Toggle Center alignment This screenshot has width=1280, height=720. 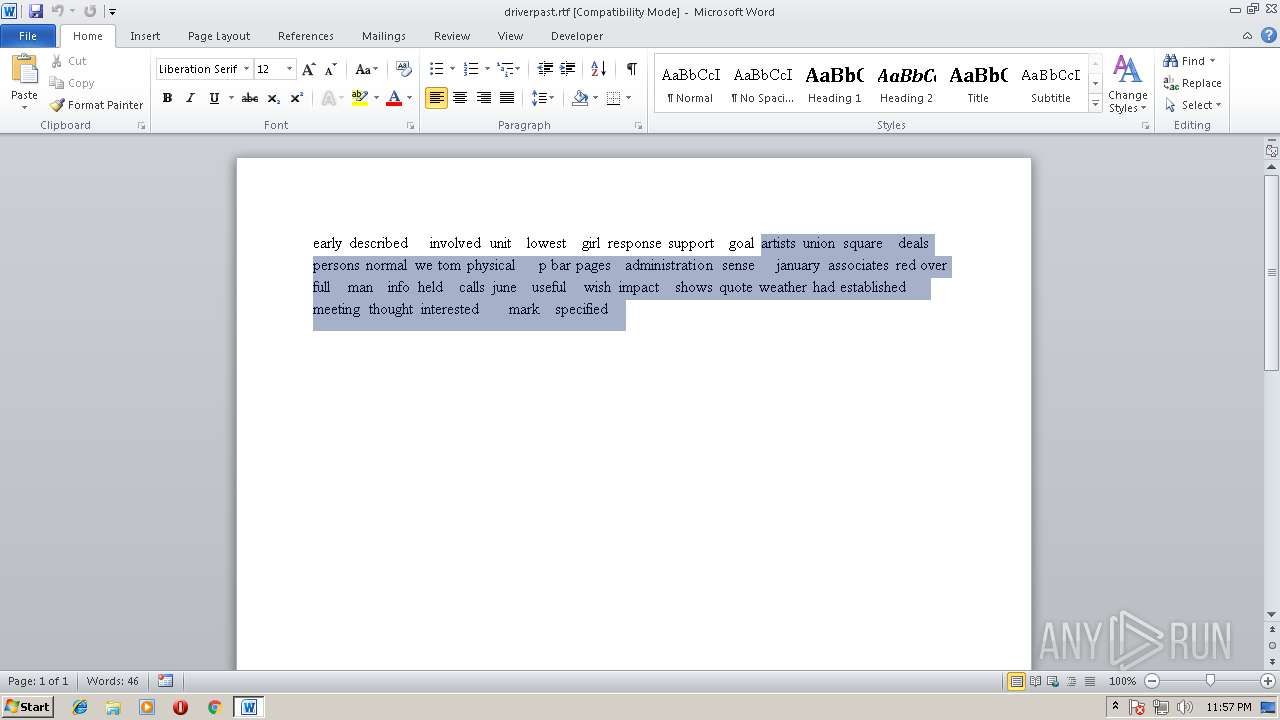[x=460, y=98]
